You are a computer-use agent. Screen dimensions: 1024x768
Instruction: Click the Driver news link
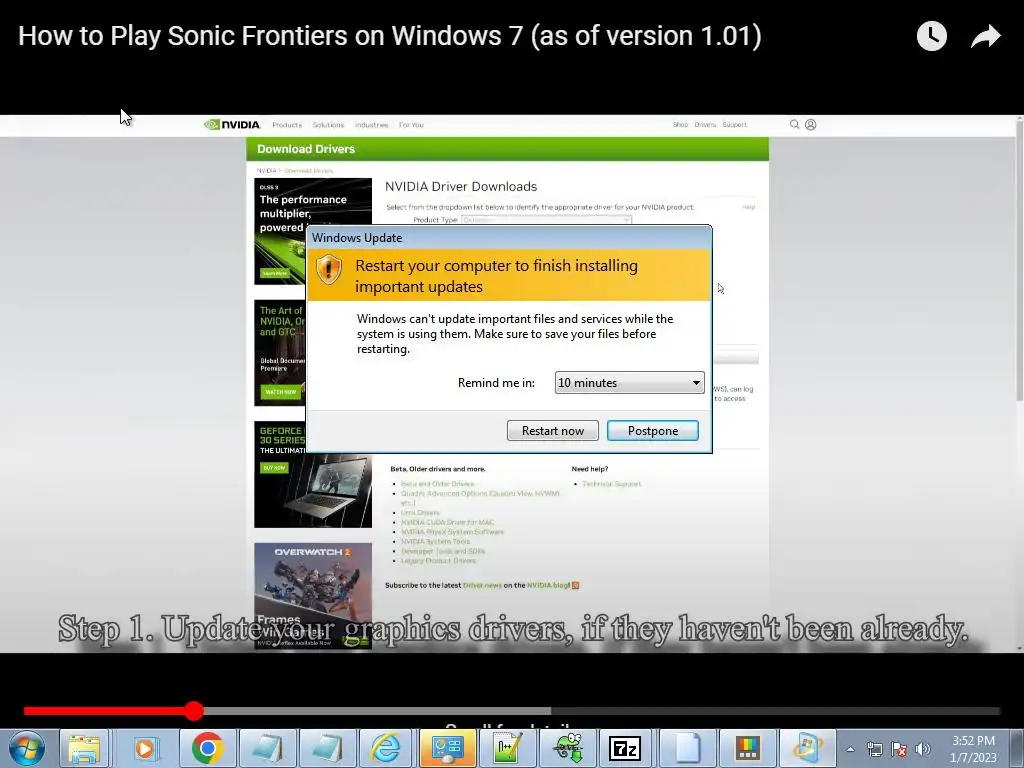482,585
